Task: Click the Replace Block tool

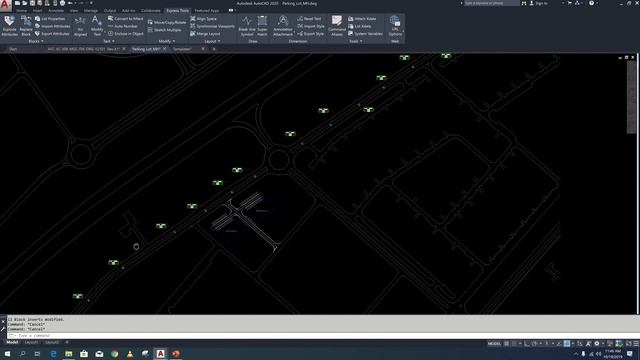Action: pyautogui.click(x=26, y=26)
